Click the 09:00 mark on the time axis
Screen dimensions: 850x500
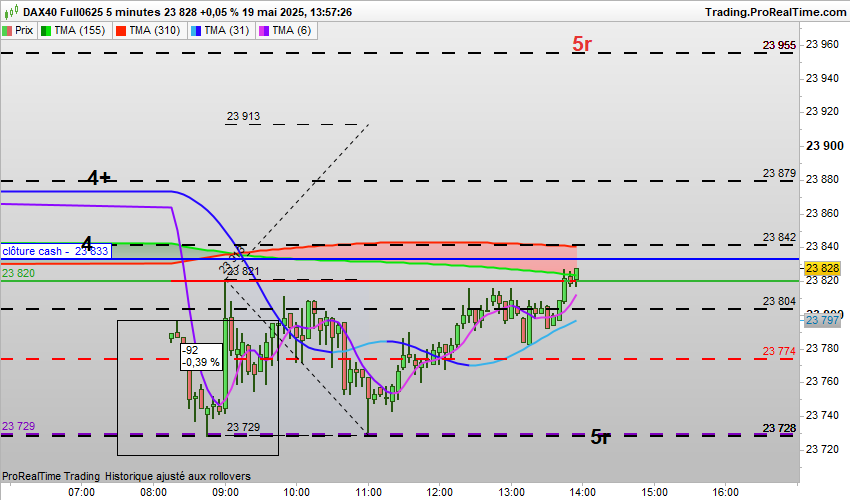[x=225, y=492]
